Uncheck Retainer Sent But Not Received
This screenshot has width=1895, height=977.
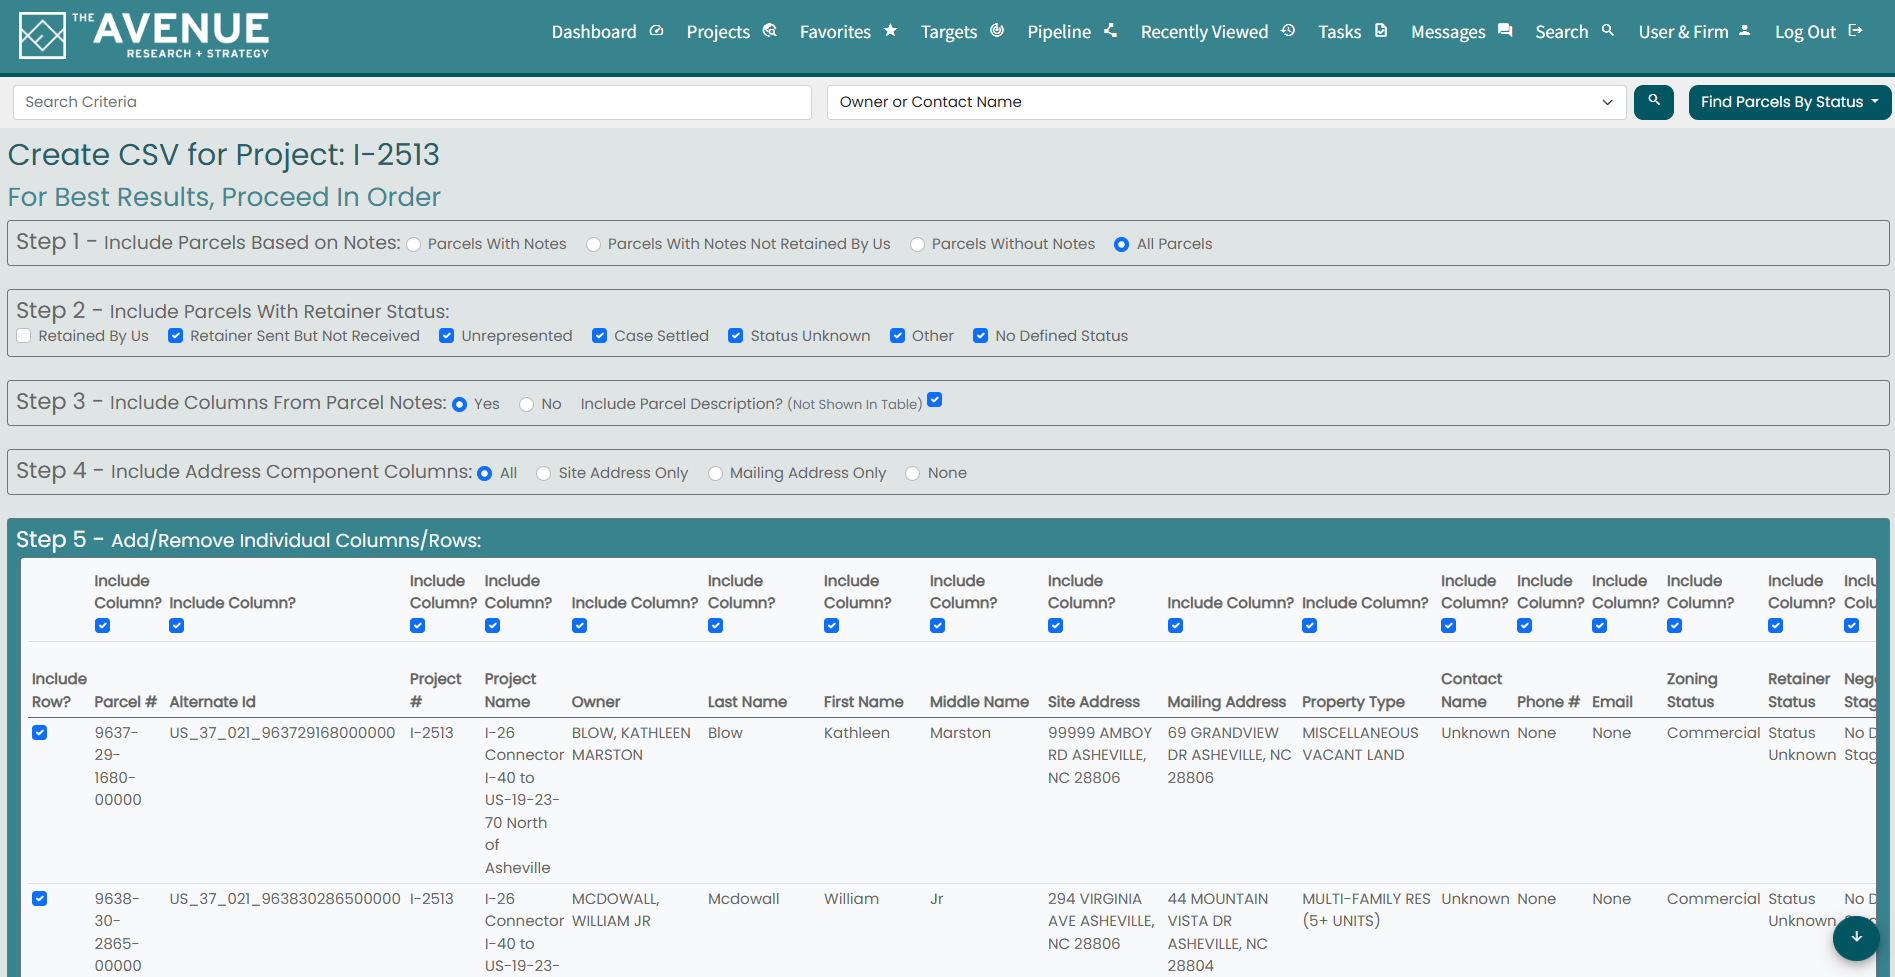tap(176, 336)
